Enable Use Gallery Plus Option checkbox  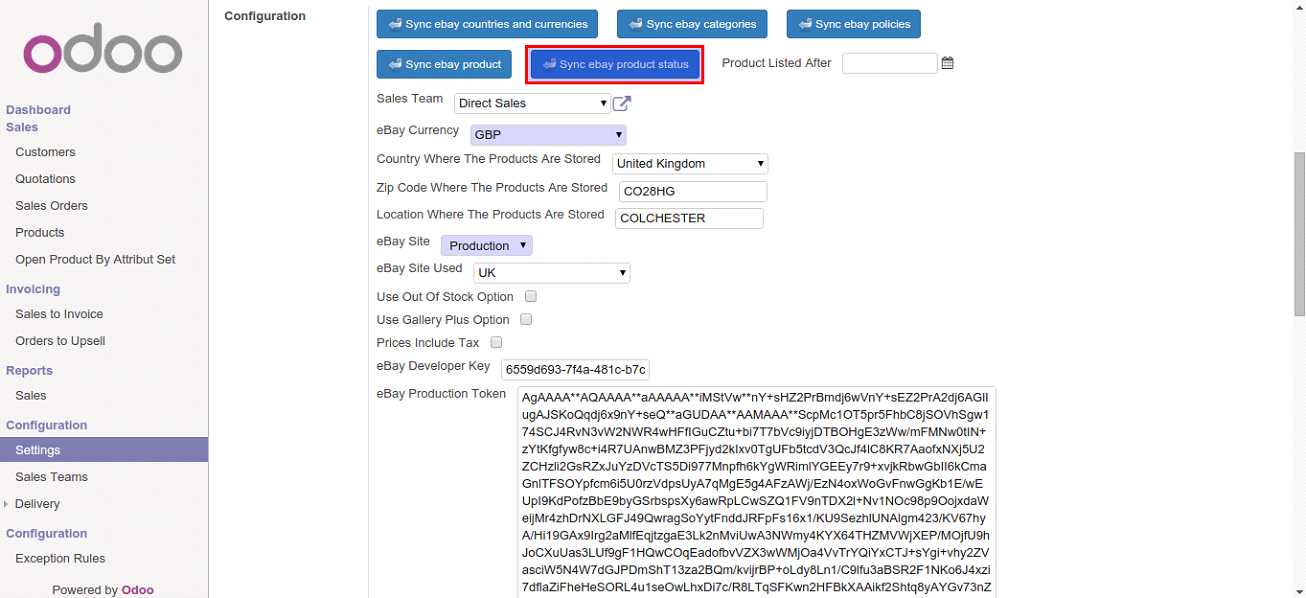point(526,319)
